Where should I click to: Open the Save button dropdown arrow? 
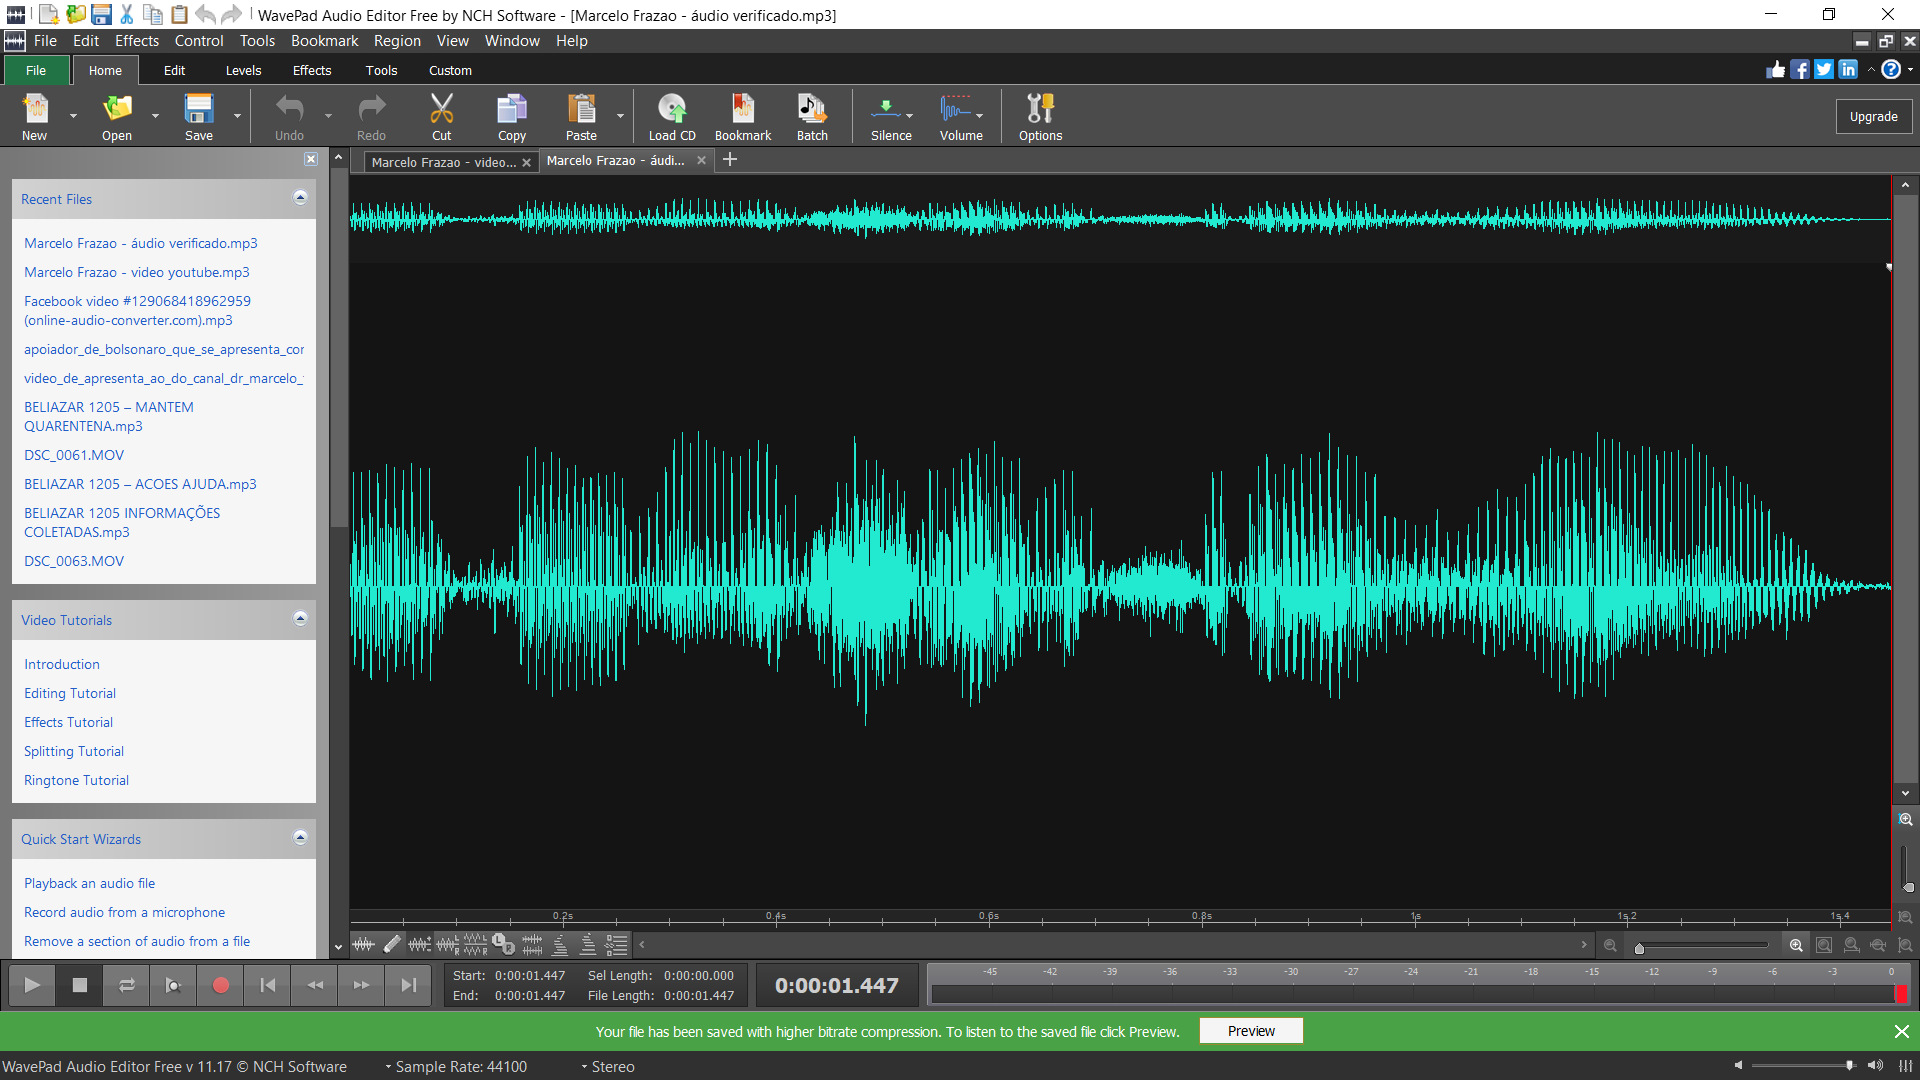[x=237, y=116]
